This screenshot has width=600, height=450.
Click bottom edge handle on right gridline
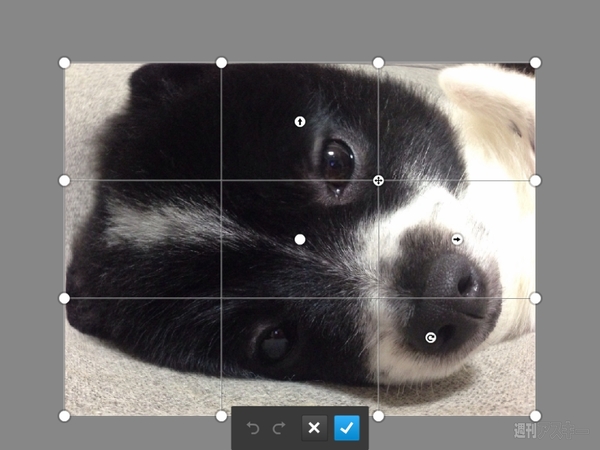coord(378,416)
